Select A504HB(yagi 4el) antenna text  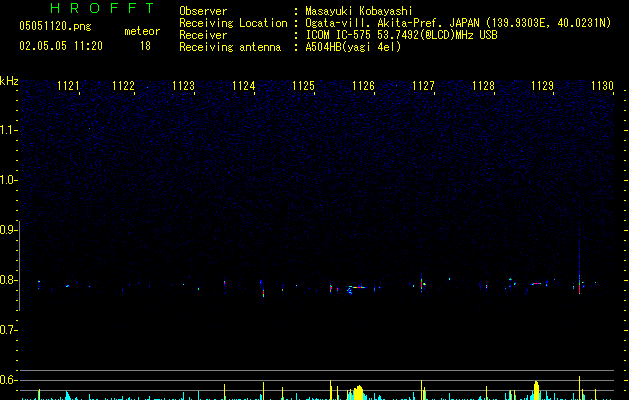[353, 47]
